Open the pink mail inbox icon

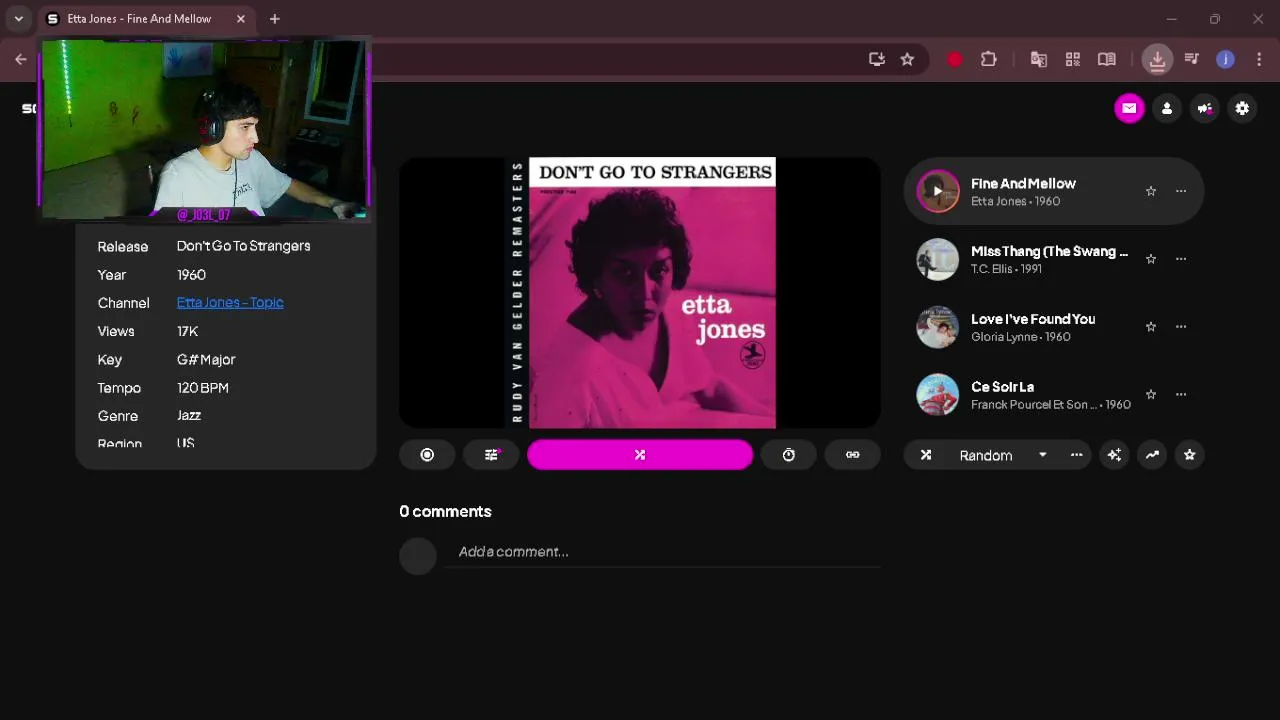click(1129, 108)
